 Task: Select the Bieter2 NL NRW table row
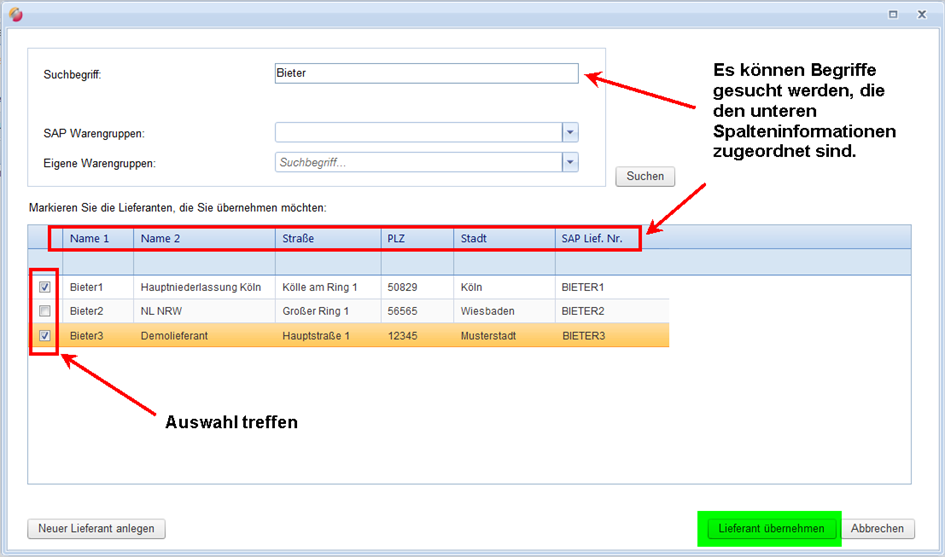click(x=300, y=311)
